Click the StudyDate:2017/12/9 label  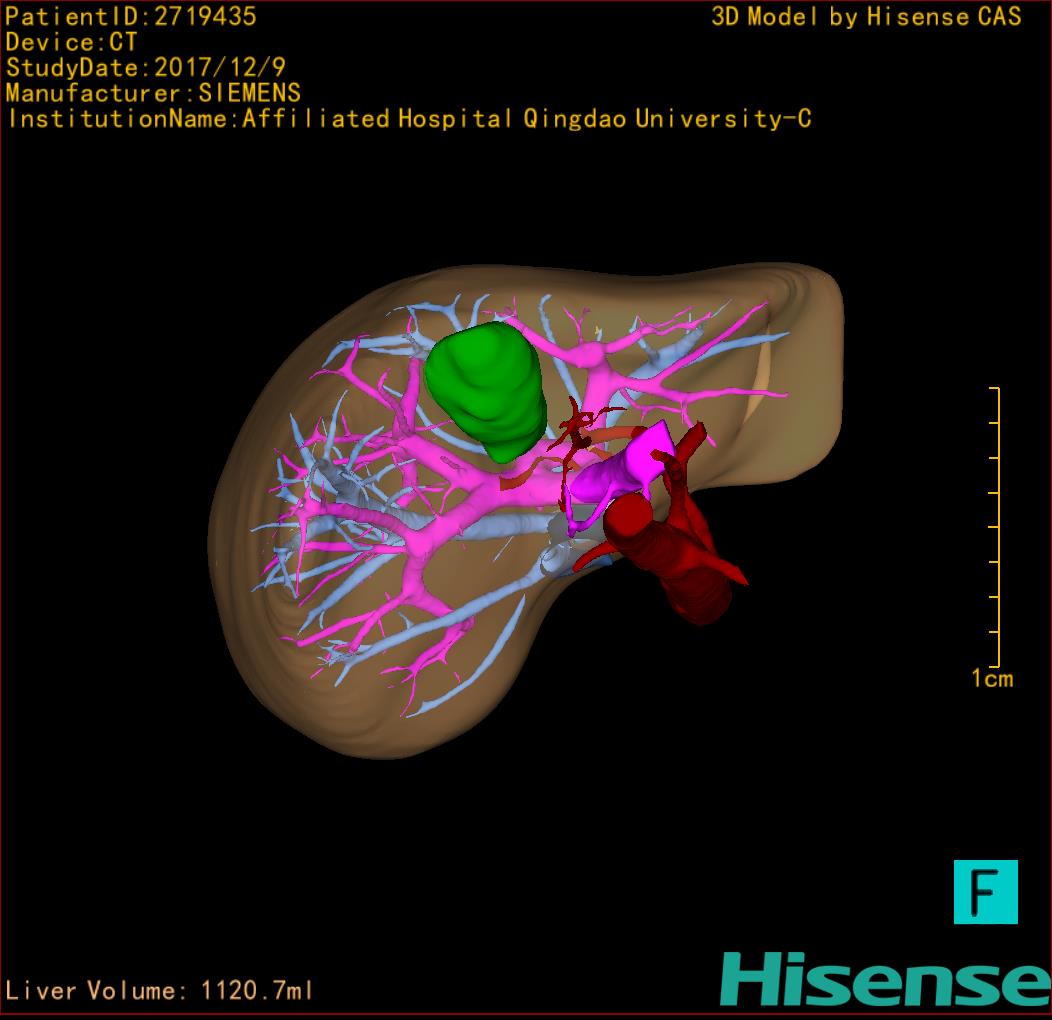coord(147,68)
